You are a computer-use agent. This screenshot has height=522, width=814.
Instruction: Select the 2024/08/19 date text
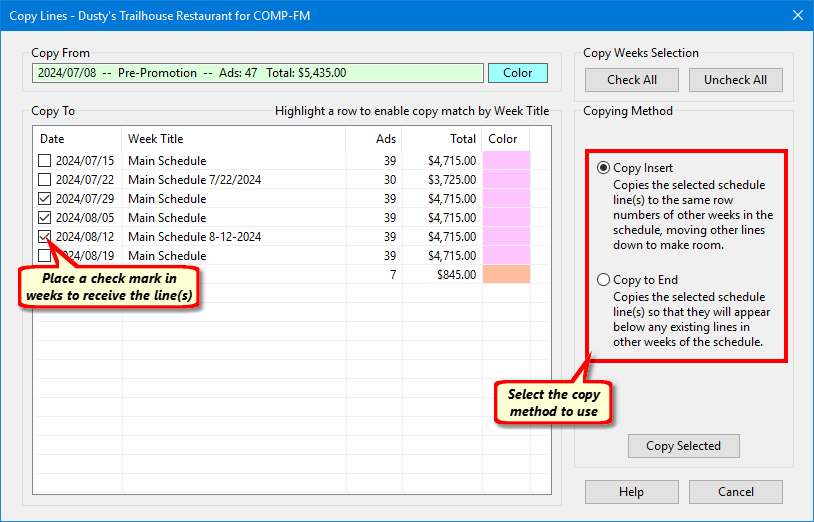tap(85, 256)
